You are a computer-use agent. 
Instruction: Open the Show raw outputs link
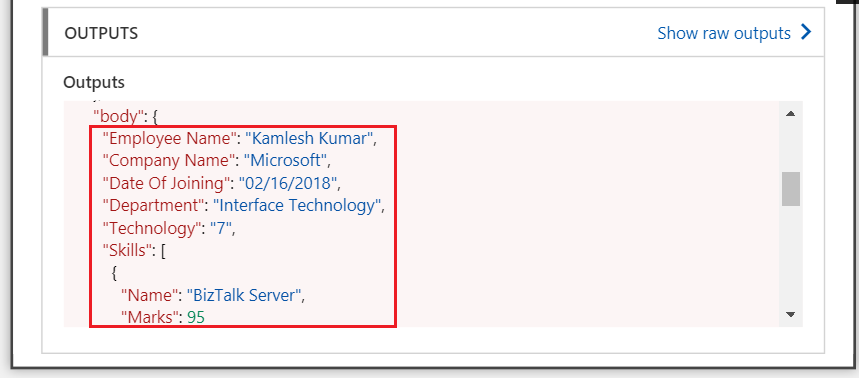[x=724, y=33]
